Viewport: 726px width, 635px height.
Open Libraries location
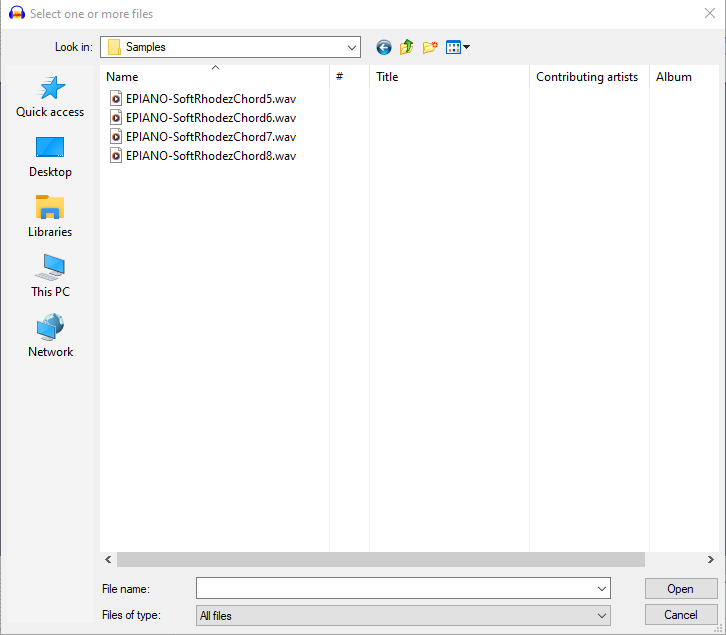coord(50,217)
